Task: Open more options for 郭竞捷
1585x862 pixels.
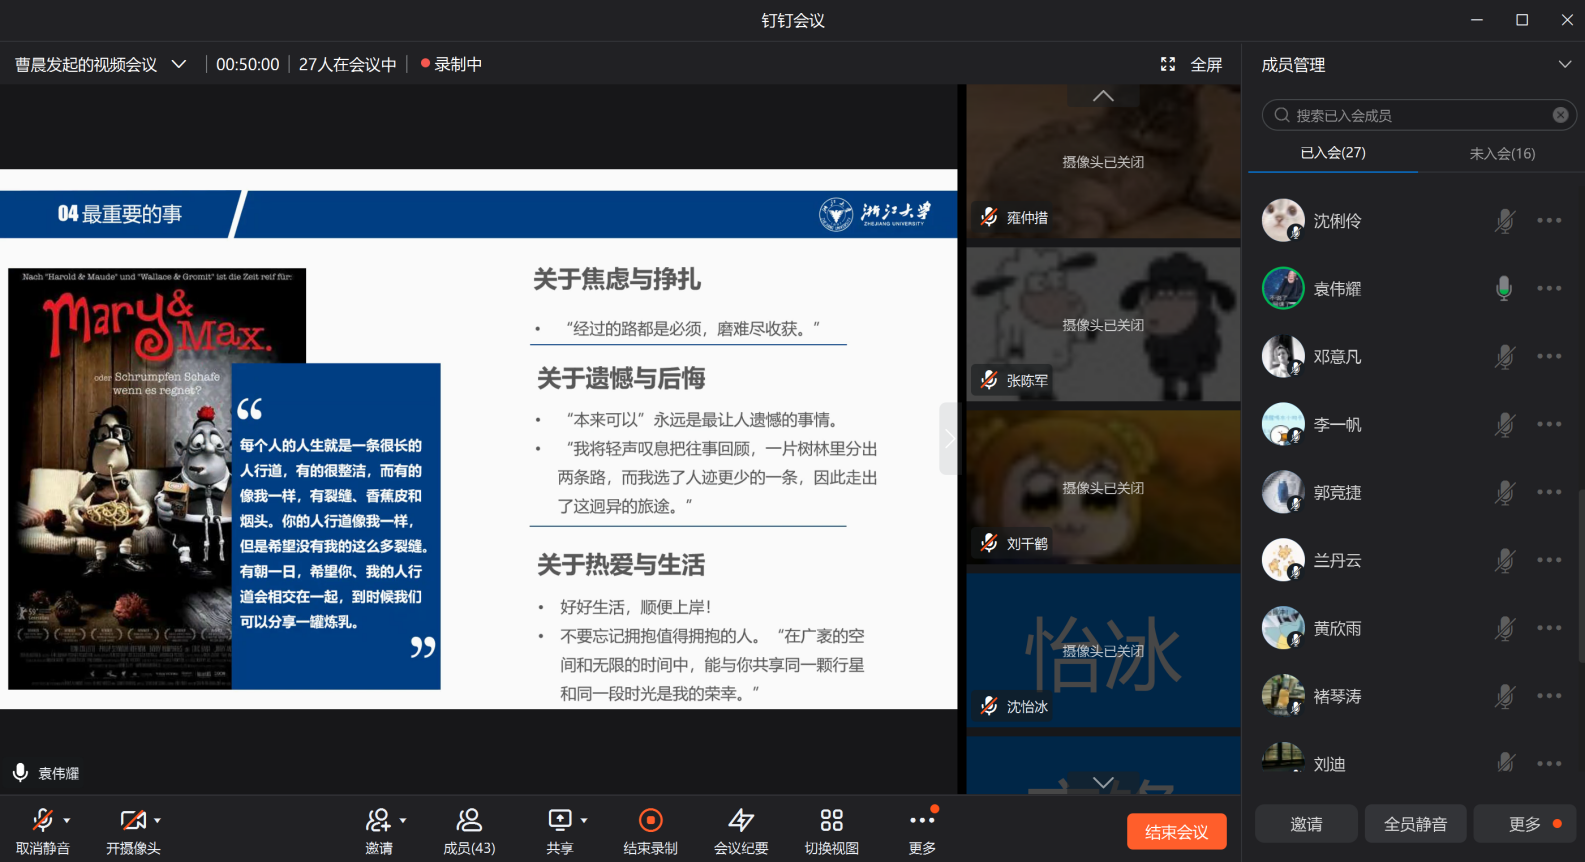Action: coord(1549,492)
